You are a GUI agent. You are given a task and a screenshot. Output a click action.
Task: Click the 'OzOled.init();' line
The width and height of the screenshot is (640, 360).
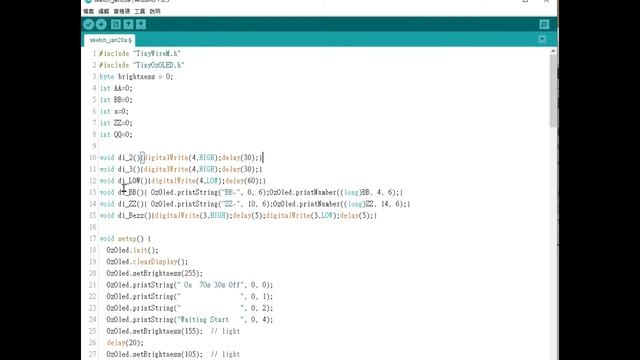[x=132, y=250]
